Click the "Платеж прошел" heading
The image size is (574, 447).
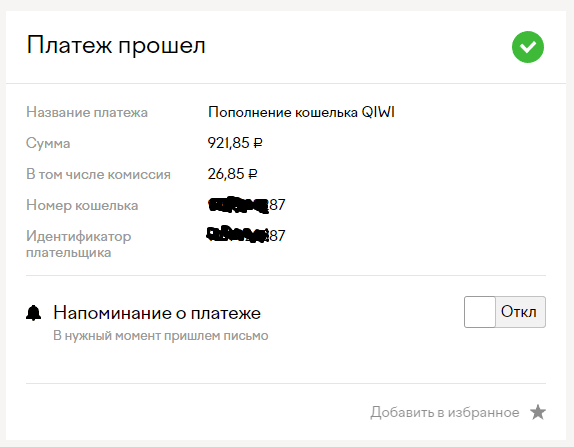pyautogui.click(x=116, y=45)
